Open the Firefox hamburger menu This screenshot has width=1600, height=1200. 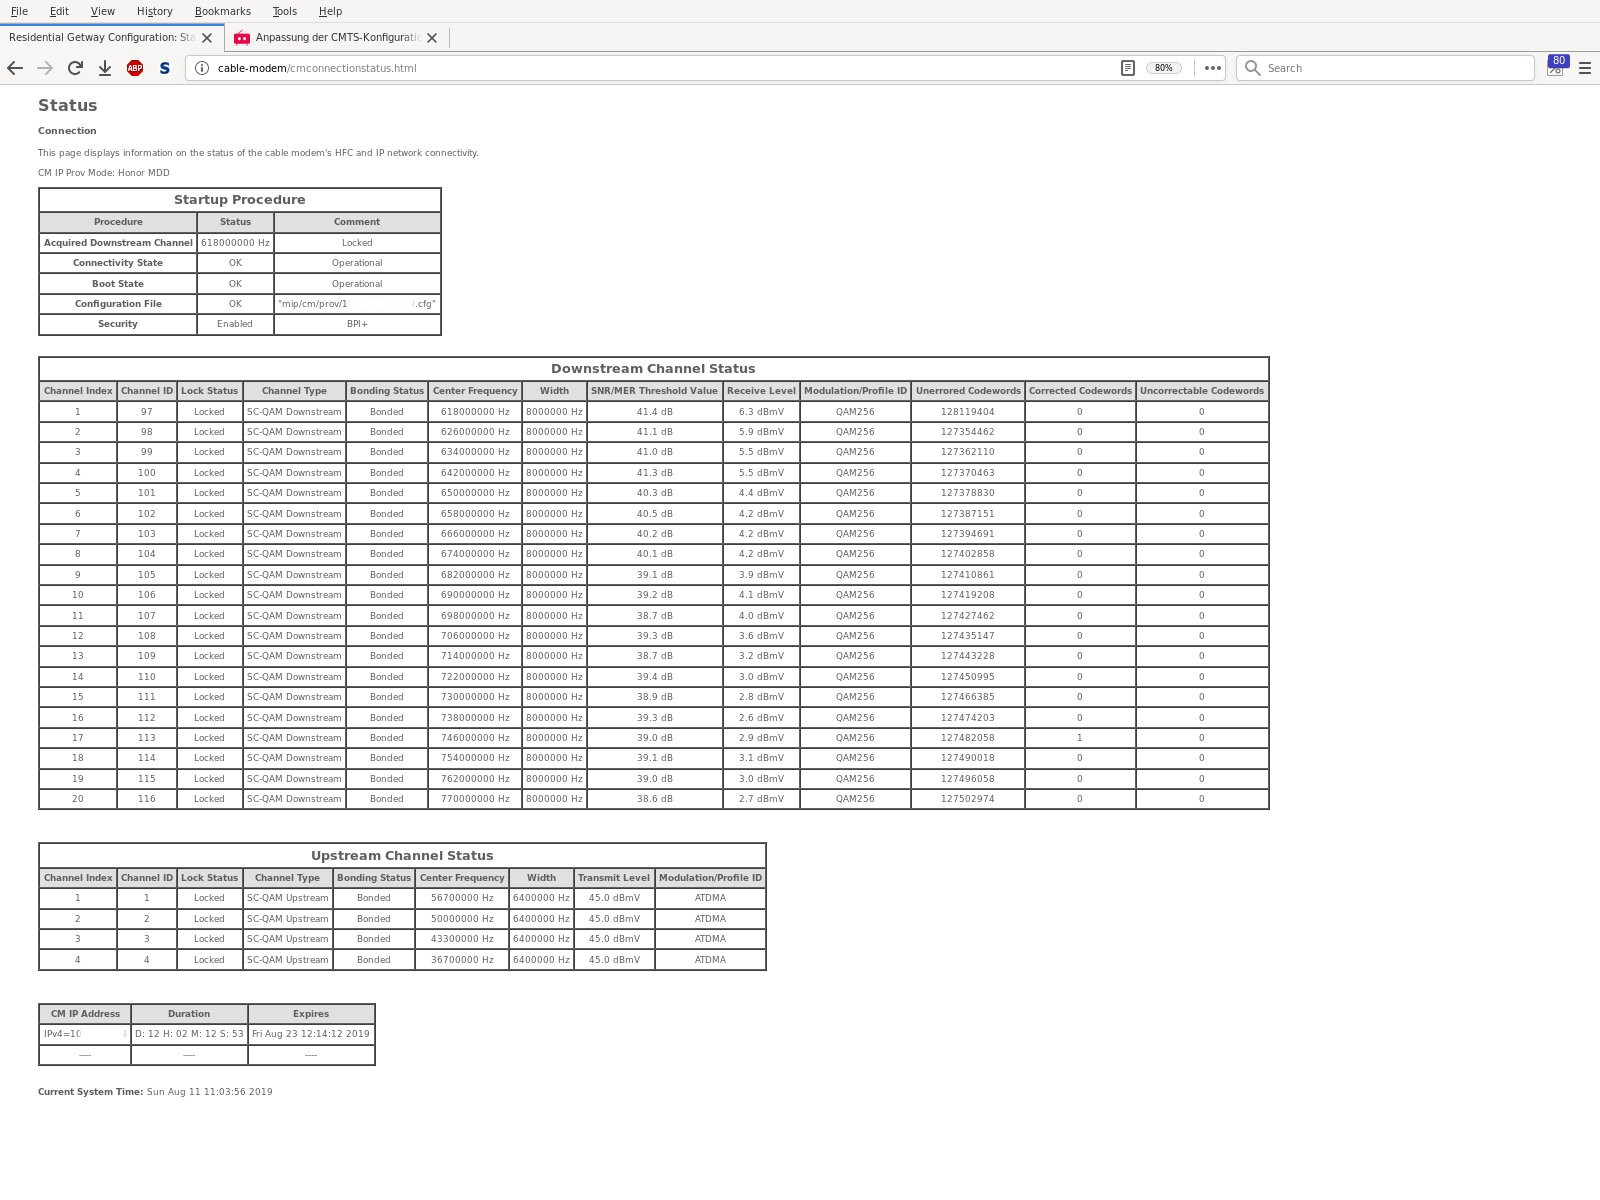1585,68
